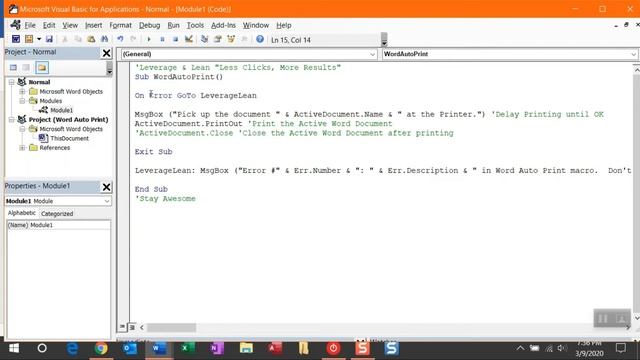Open the View menu

click(70, 25)
